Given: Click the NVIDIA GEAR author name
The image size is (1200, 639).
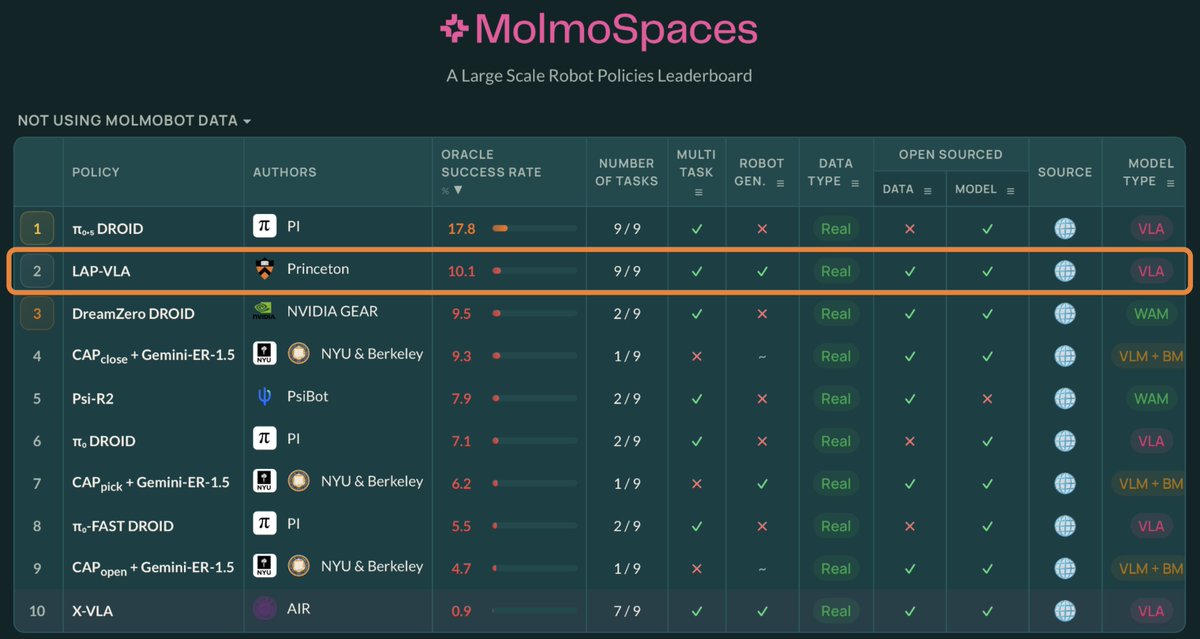Looking at the screenshot, I should 332,312.
